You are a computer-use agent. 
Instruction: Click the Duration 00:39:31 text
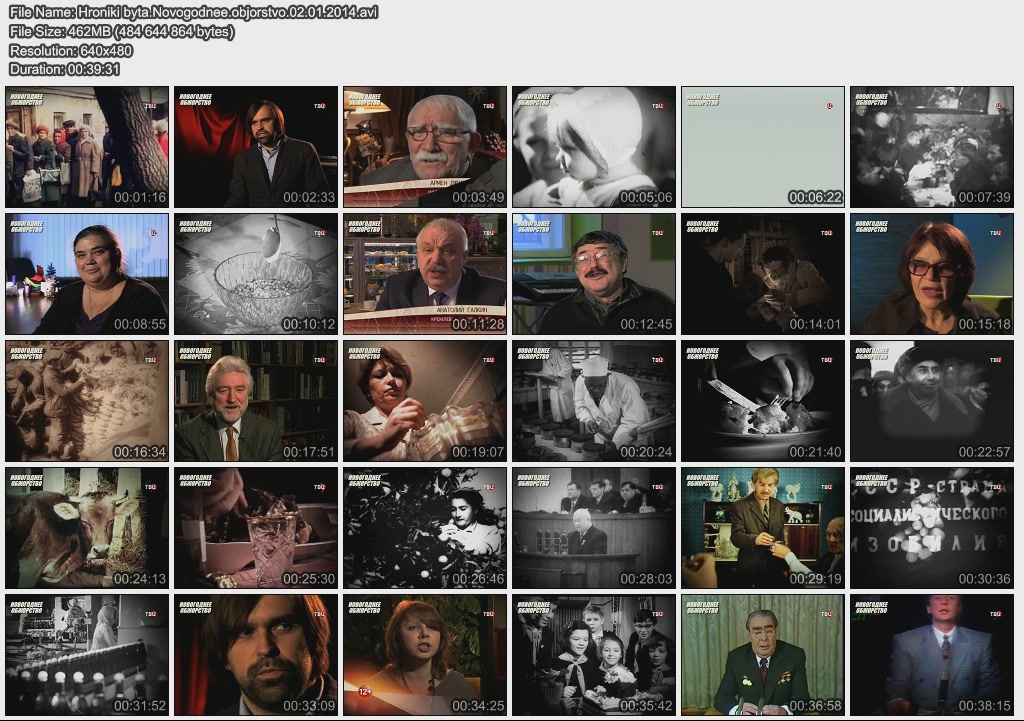coord(65,69)
